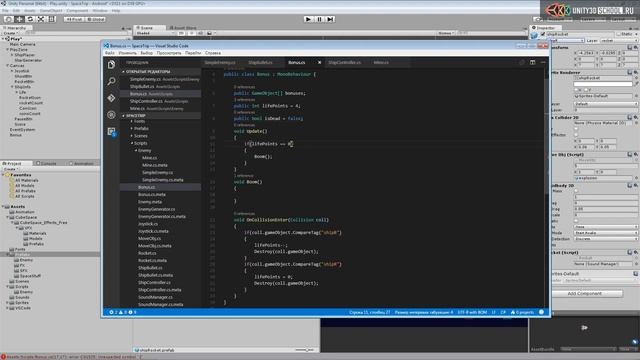Open Sleeping Mode Start Awake dropdown

606,233
